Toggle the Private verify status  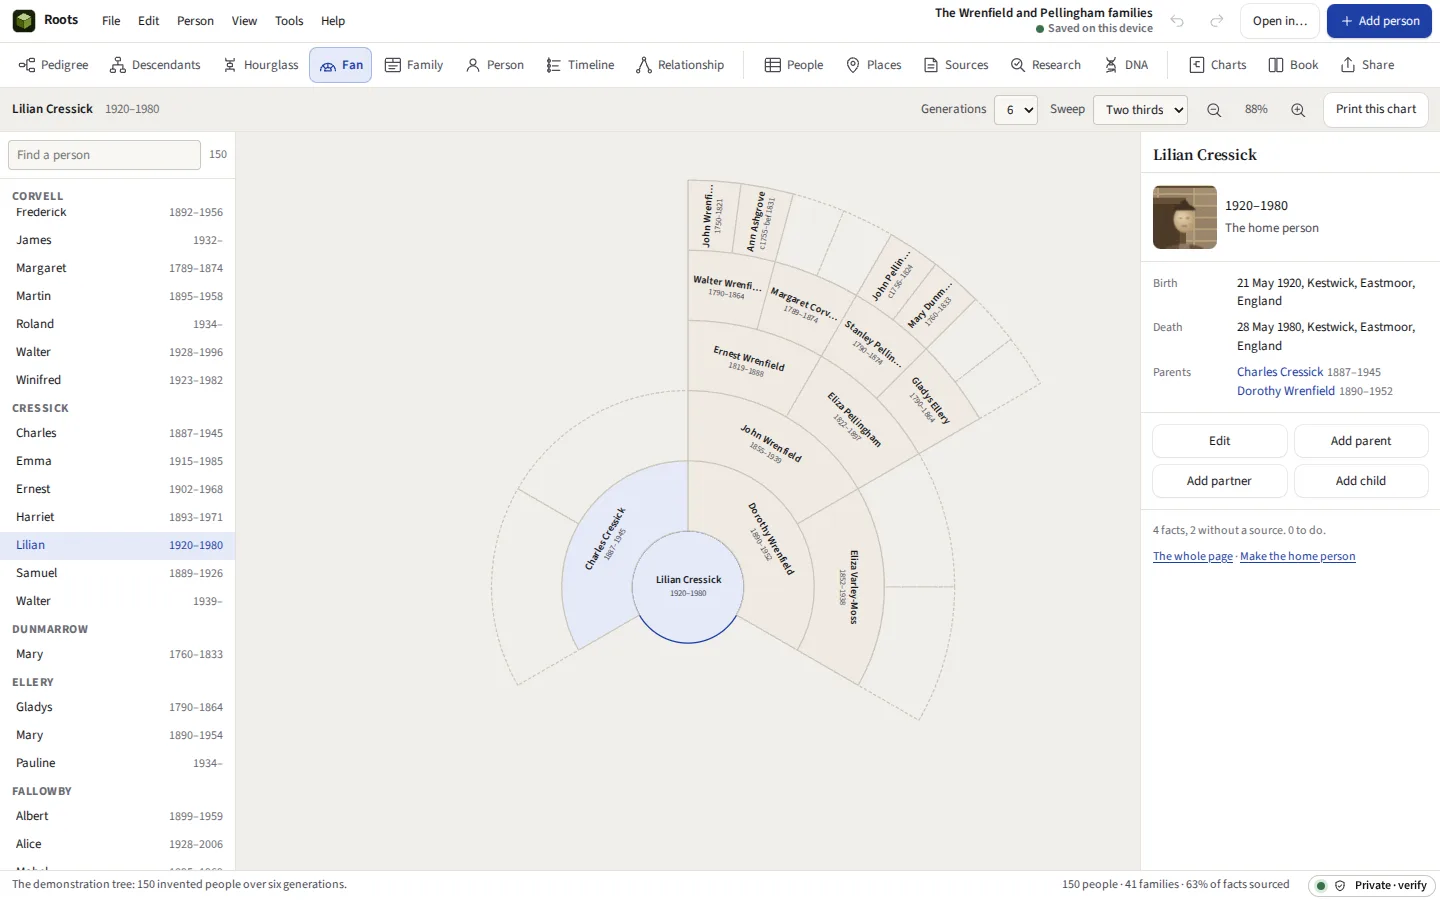(1372, 885)
